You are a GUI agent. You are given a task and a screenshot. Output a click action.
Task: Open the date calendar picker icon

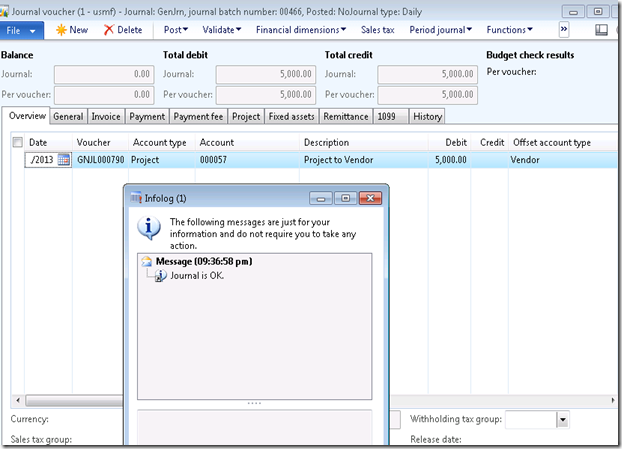click(x=63, y=160)
